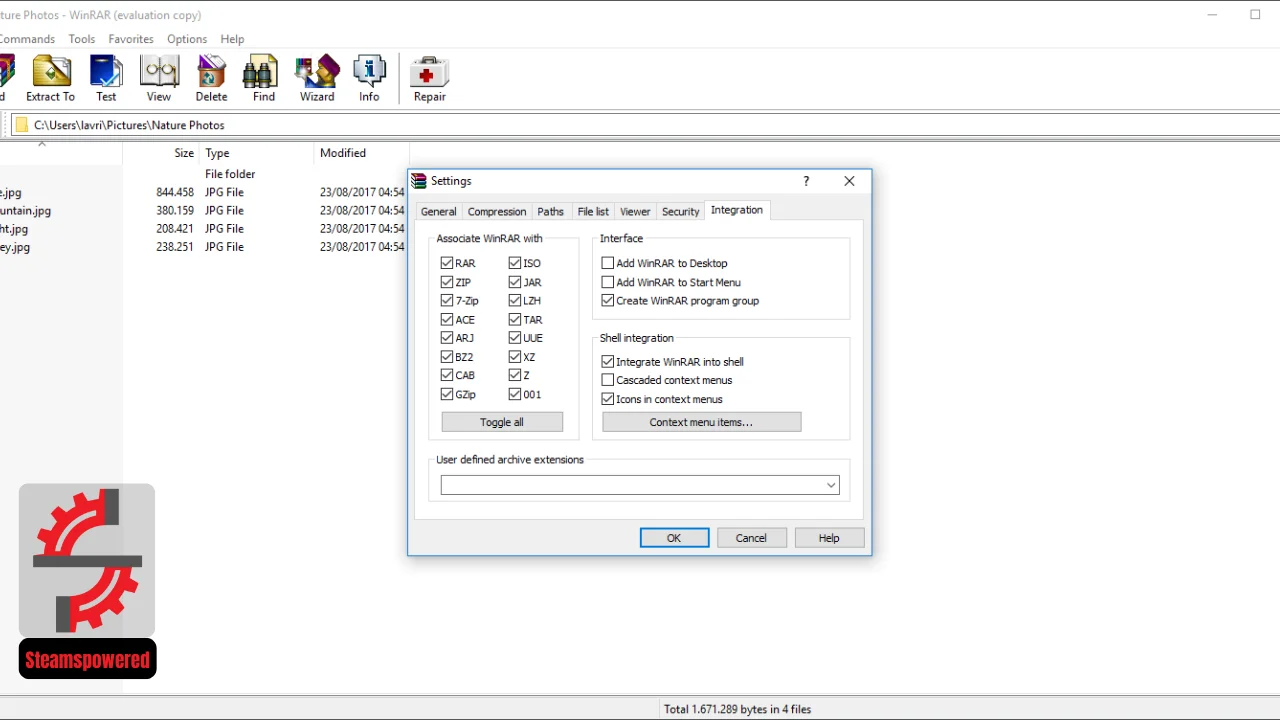The width and height of the screenshot is (1280, 720).
Task: Click the Settings dialog help question mark
Action: pos(806,181)
